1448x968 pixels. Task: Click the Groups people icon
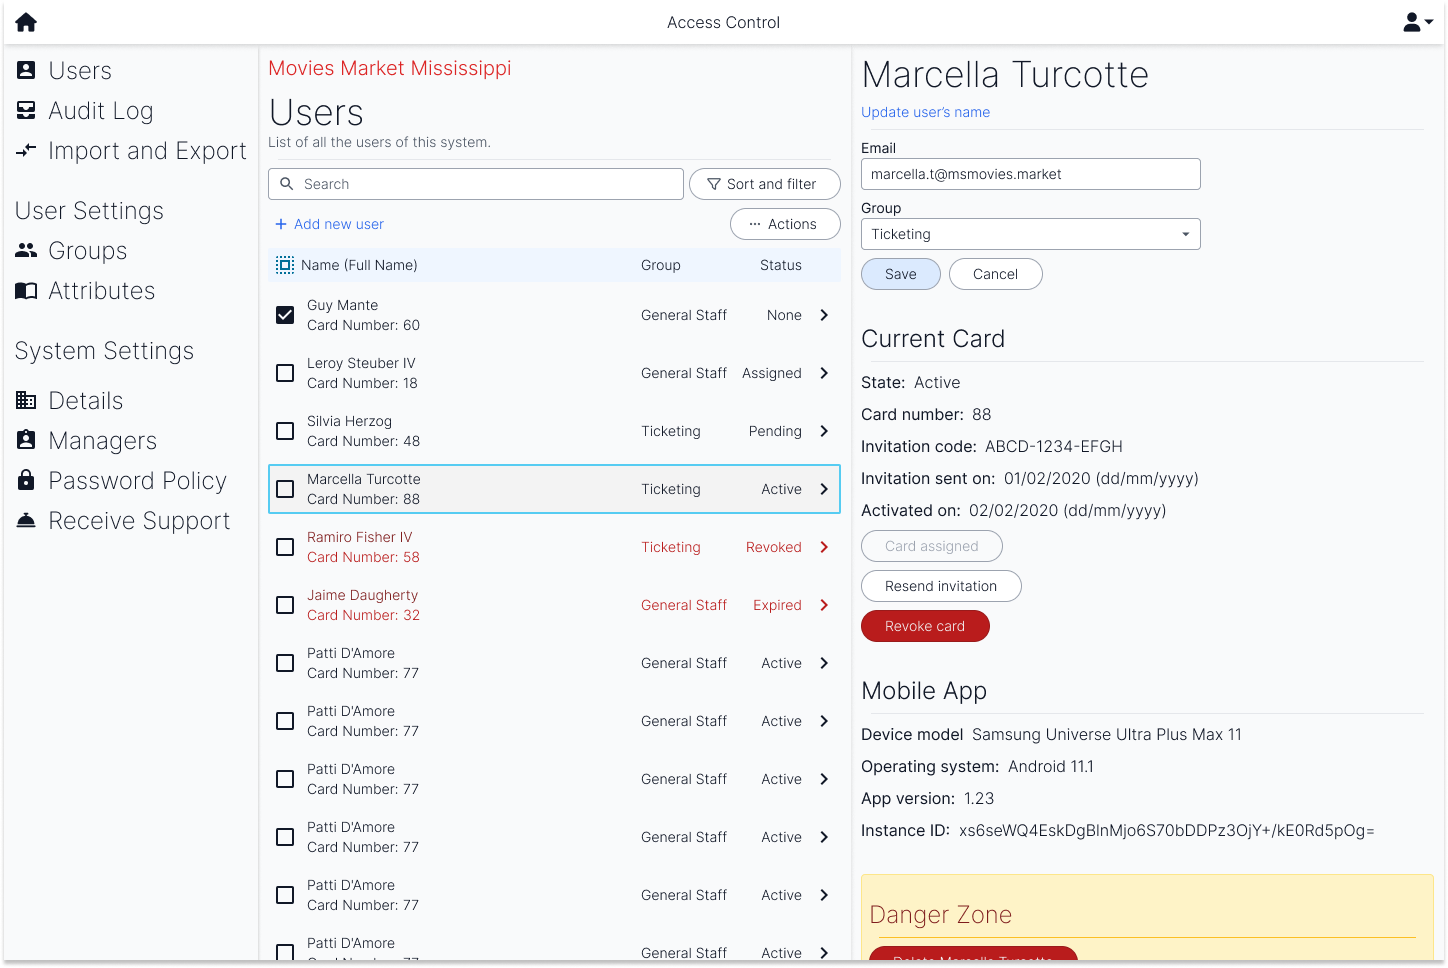[x=27, y=251]
